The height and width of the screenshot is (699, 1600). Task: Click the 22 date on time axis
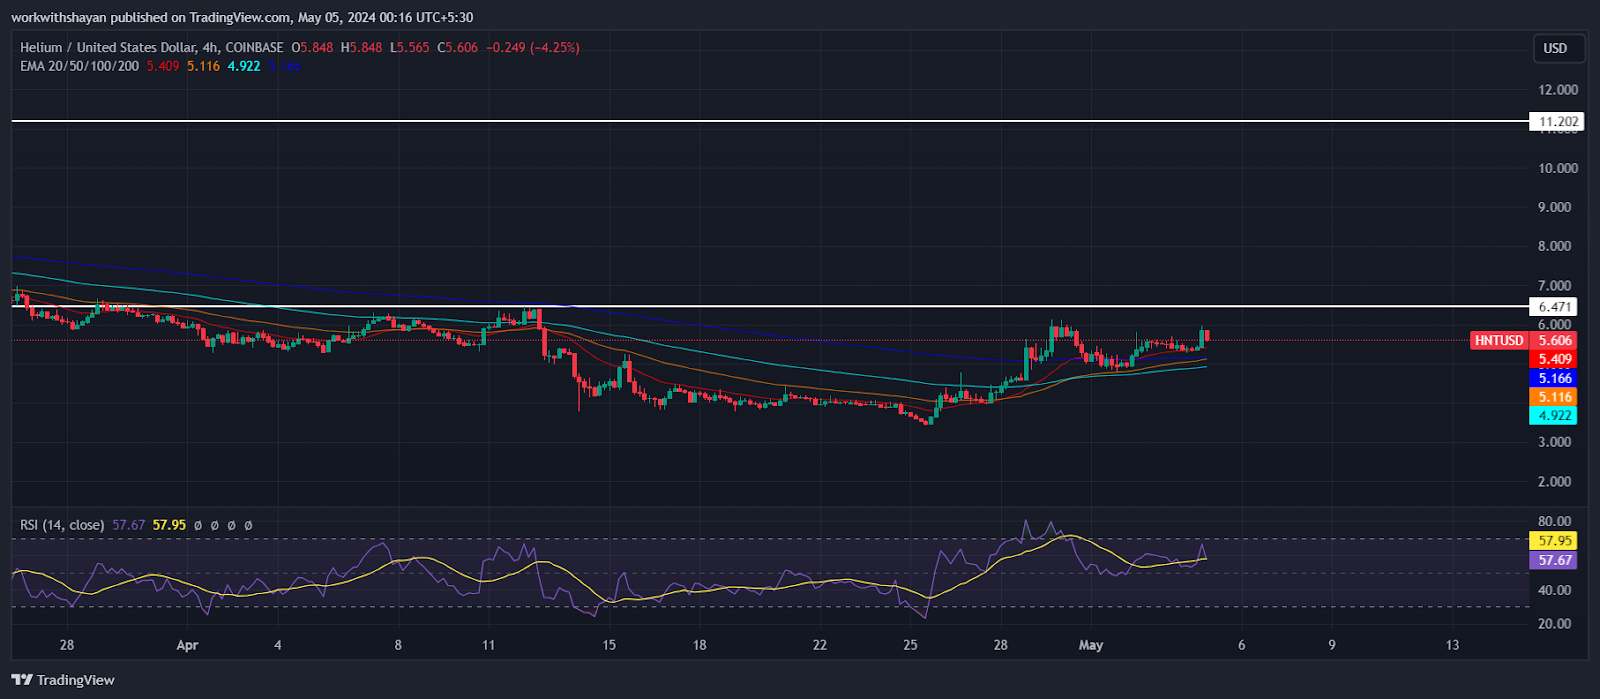click(820, 645)
